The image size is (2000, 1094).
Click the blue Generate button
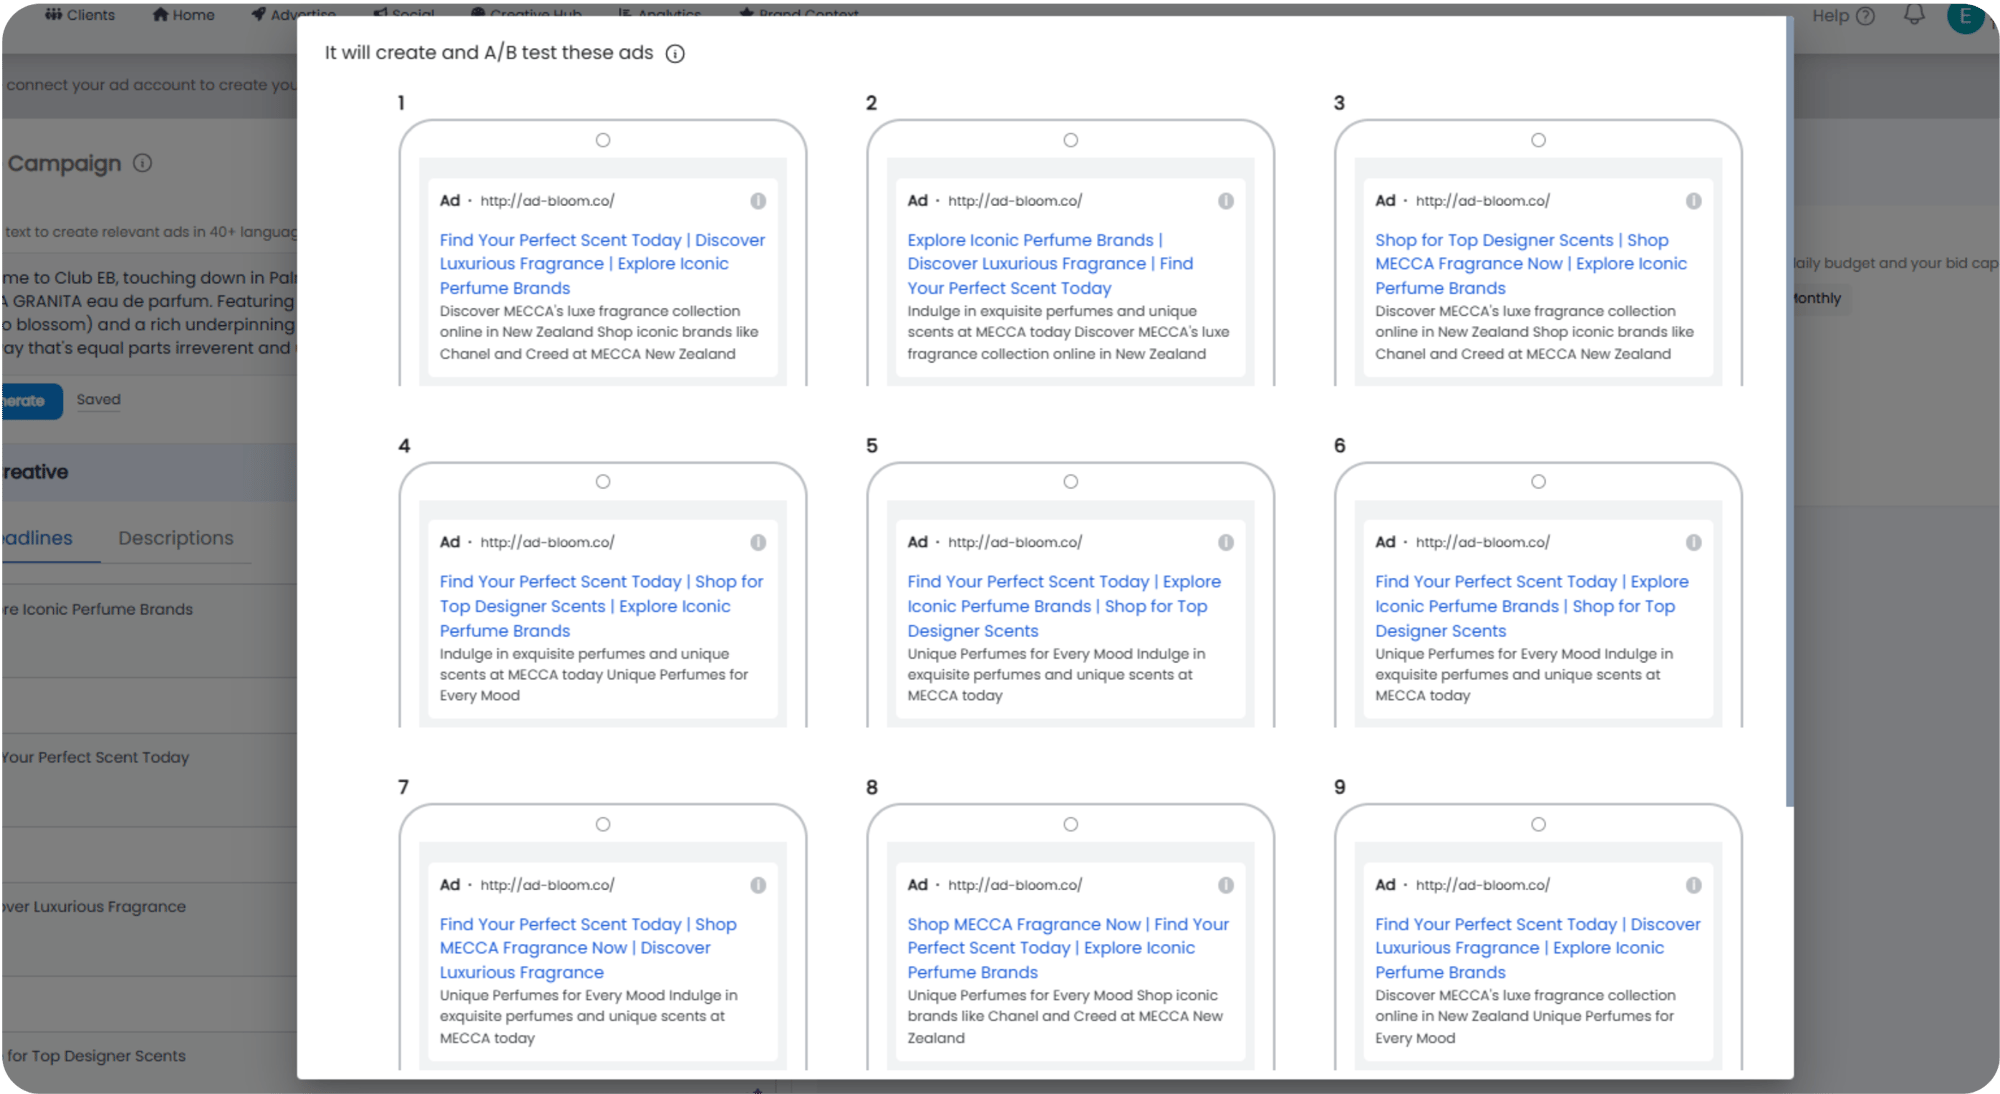coord(32,401)
